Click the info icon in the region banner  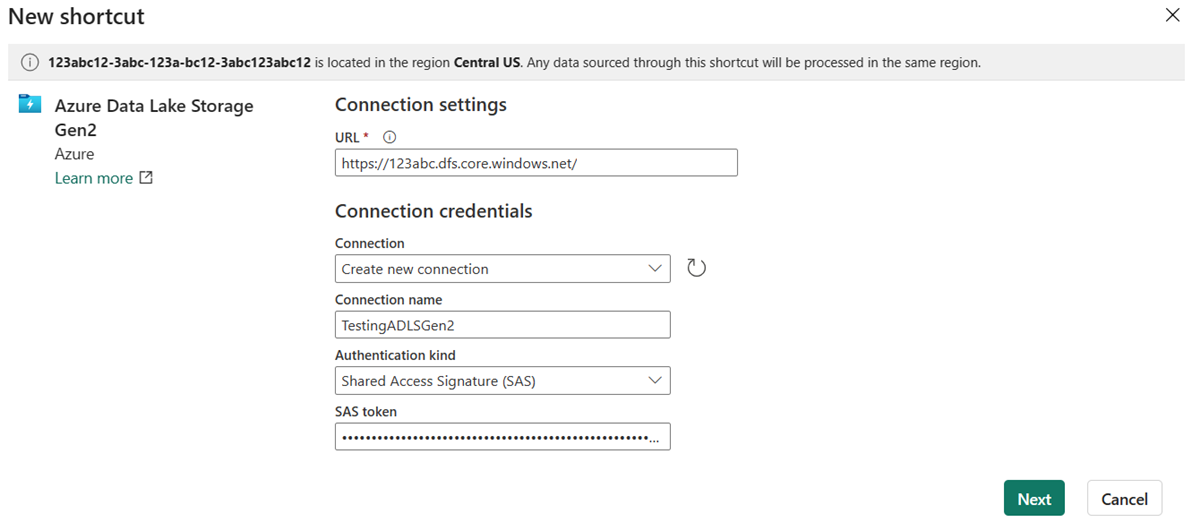[29, 62]
